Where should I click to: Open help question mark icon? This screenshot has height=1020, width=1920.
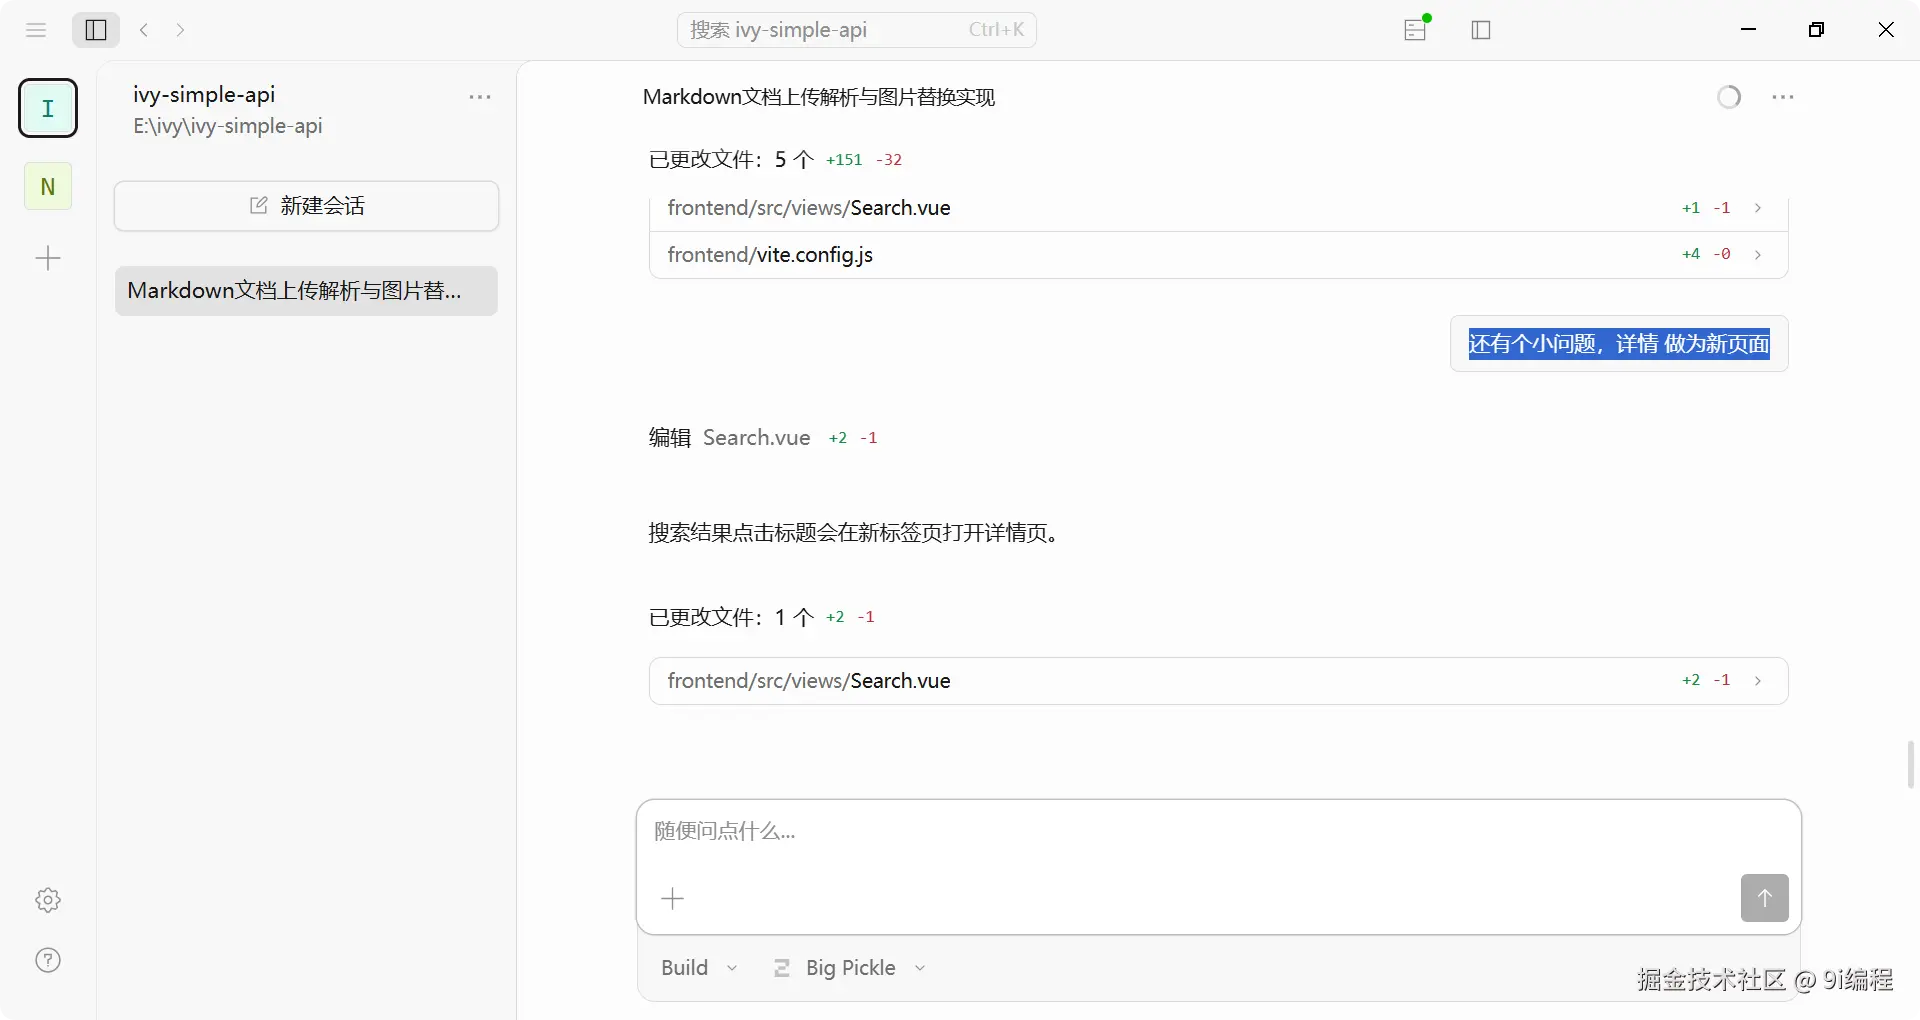[48, 961]
